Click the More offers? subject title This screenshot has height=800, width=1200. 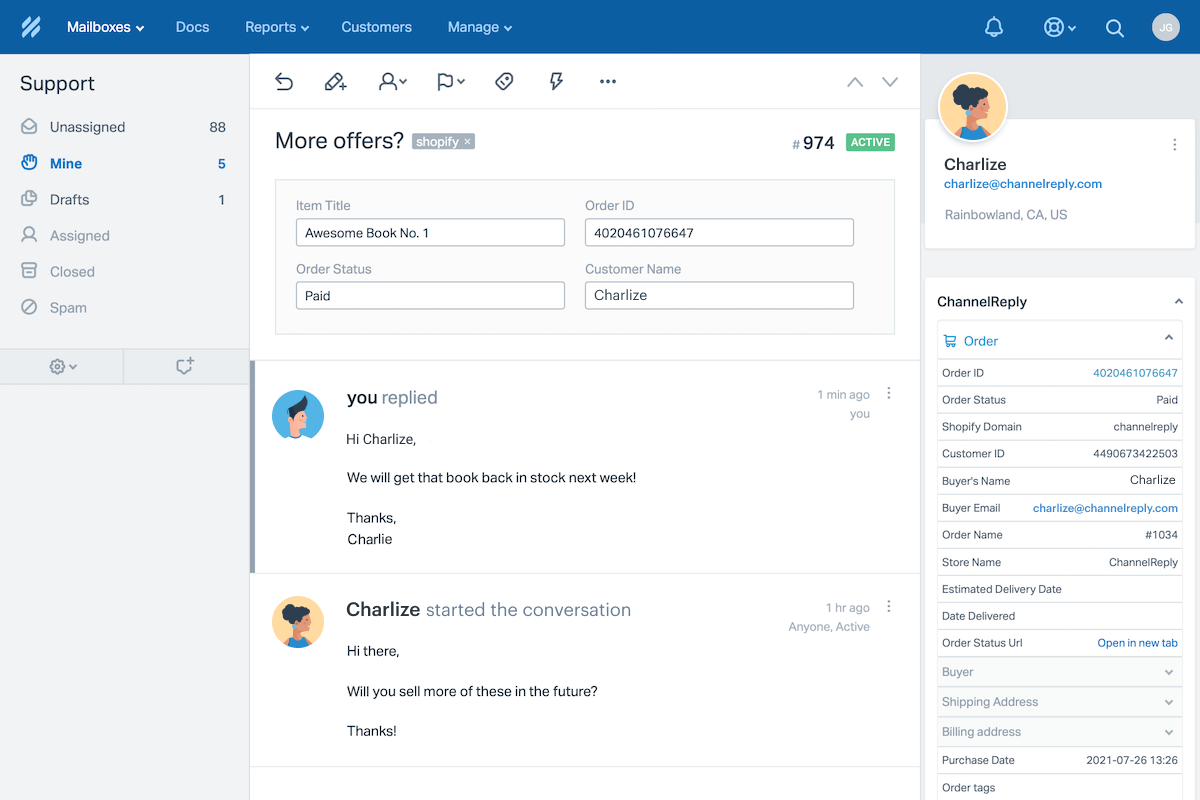340,141
